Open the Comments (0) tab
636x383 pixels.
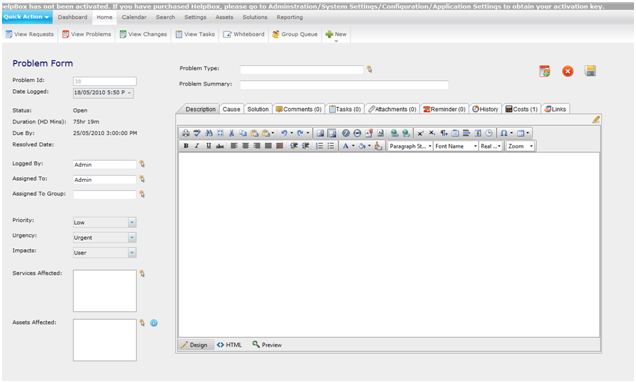(299, 109)
